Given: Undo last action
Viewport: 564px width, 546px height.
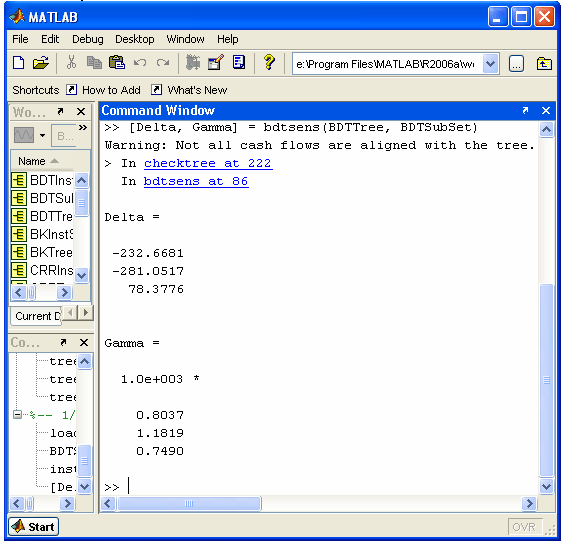Looking at the screenshot, I should click(140, 63).
